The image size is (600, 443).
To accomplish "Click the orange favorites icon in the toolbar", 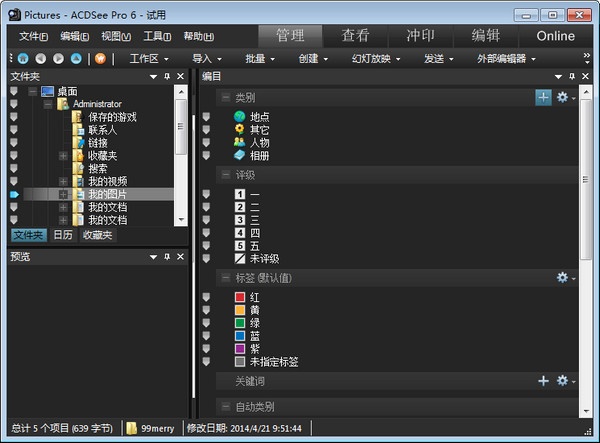I will 100,59.
